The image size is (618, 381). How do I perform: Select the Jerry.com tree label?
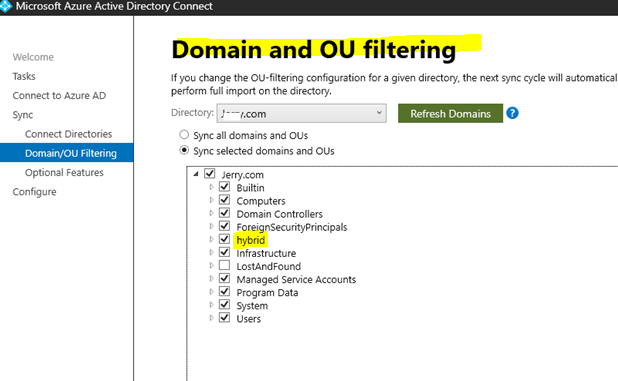point(242,175)
